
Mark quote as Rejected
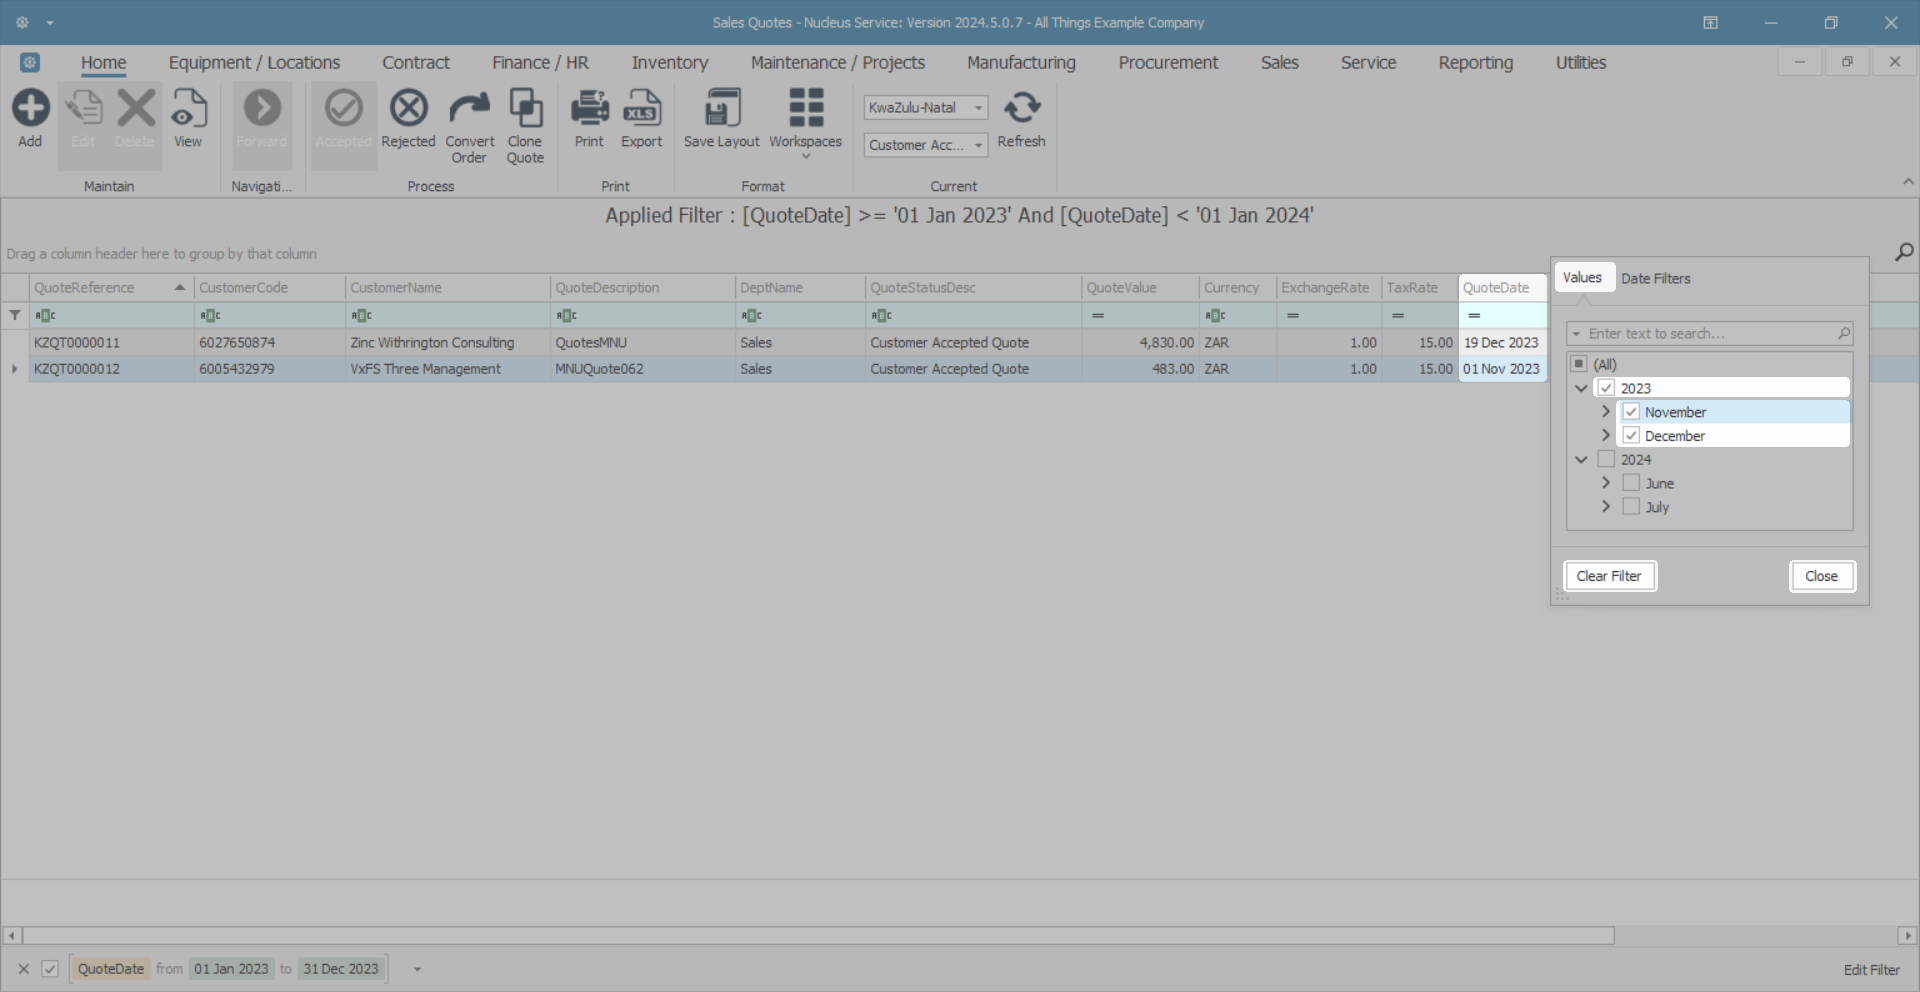tap(408, 120)
